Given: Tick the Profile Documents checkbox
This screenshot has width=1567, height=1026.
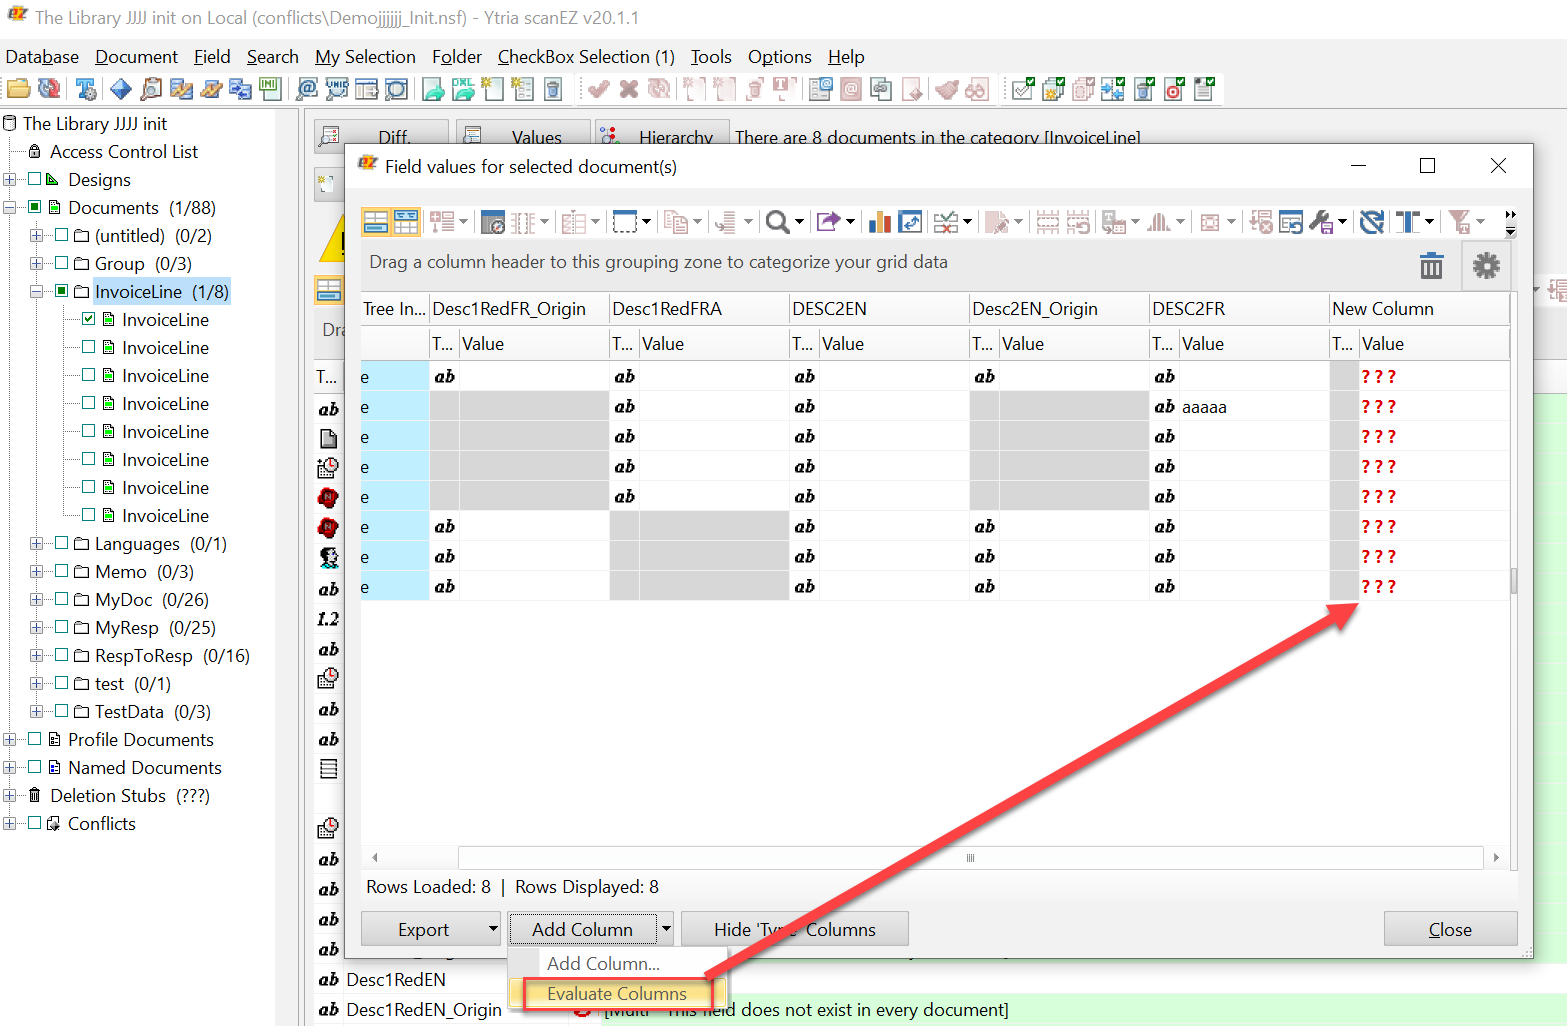Looking at the screenshot, I should point(35,739).
